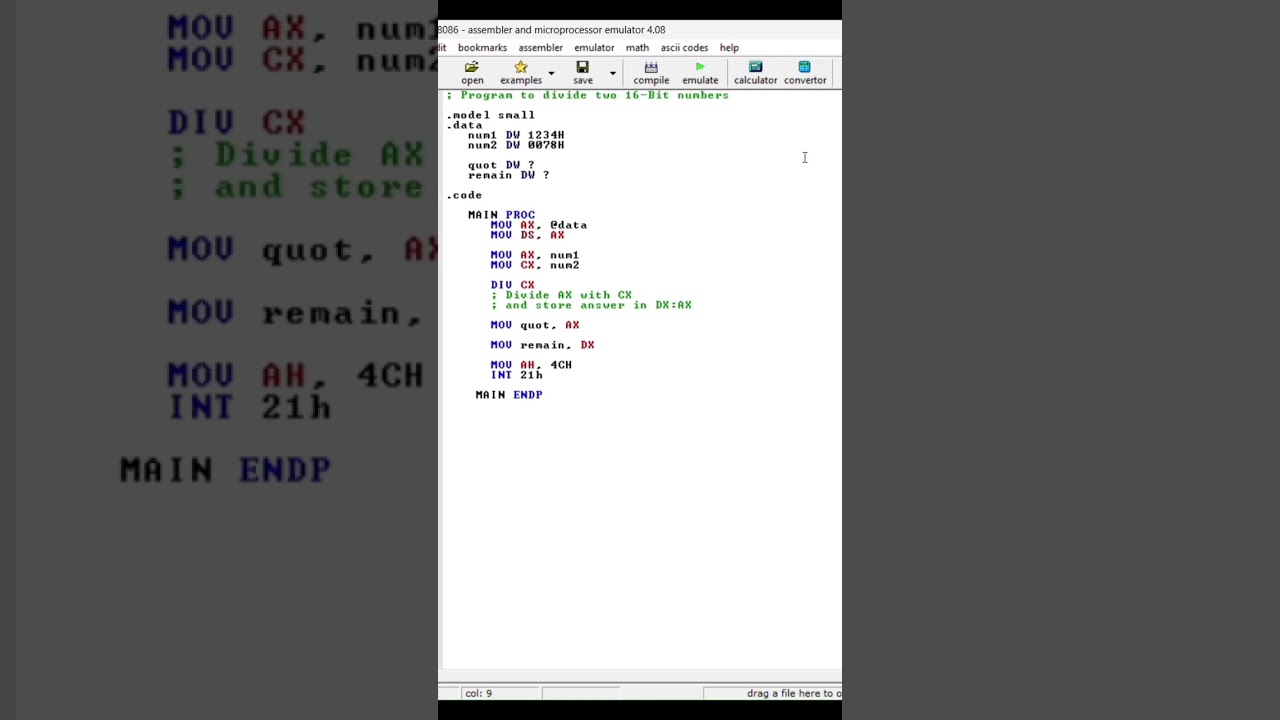Click the '.code' directive line
Image resolution: width=1280 pixels, height=720 pixels.
pos(464,195)
